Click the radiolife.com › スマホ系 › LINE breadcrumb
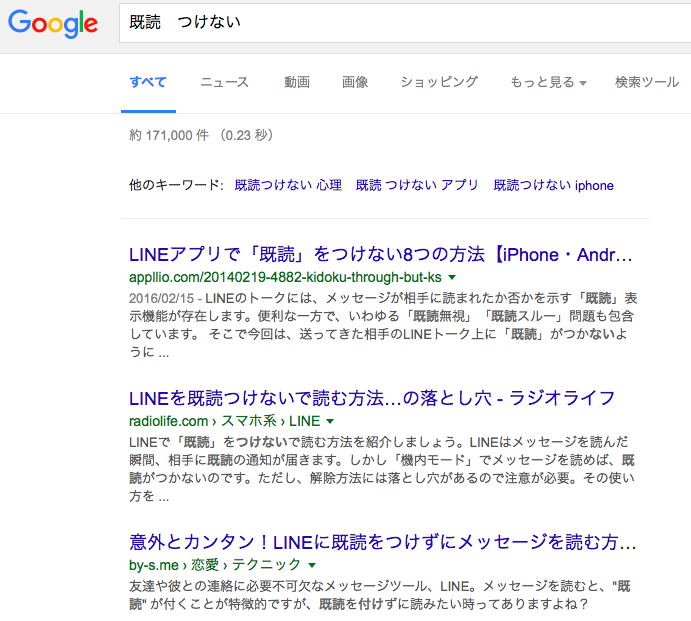The height and width of the screenshot is (621, 691). 225,421
